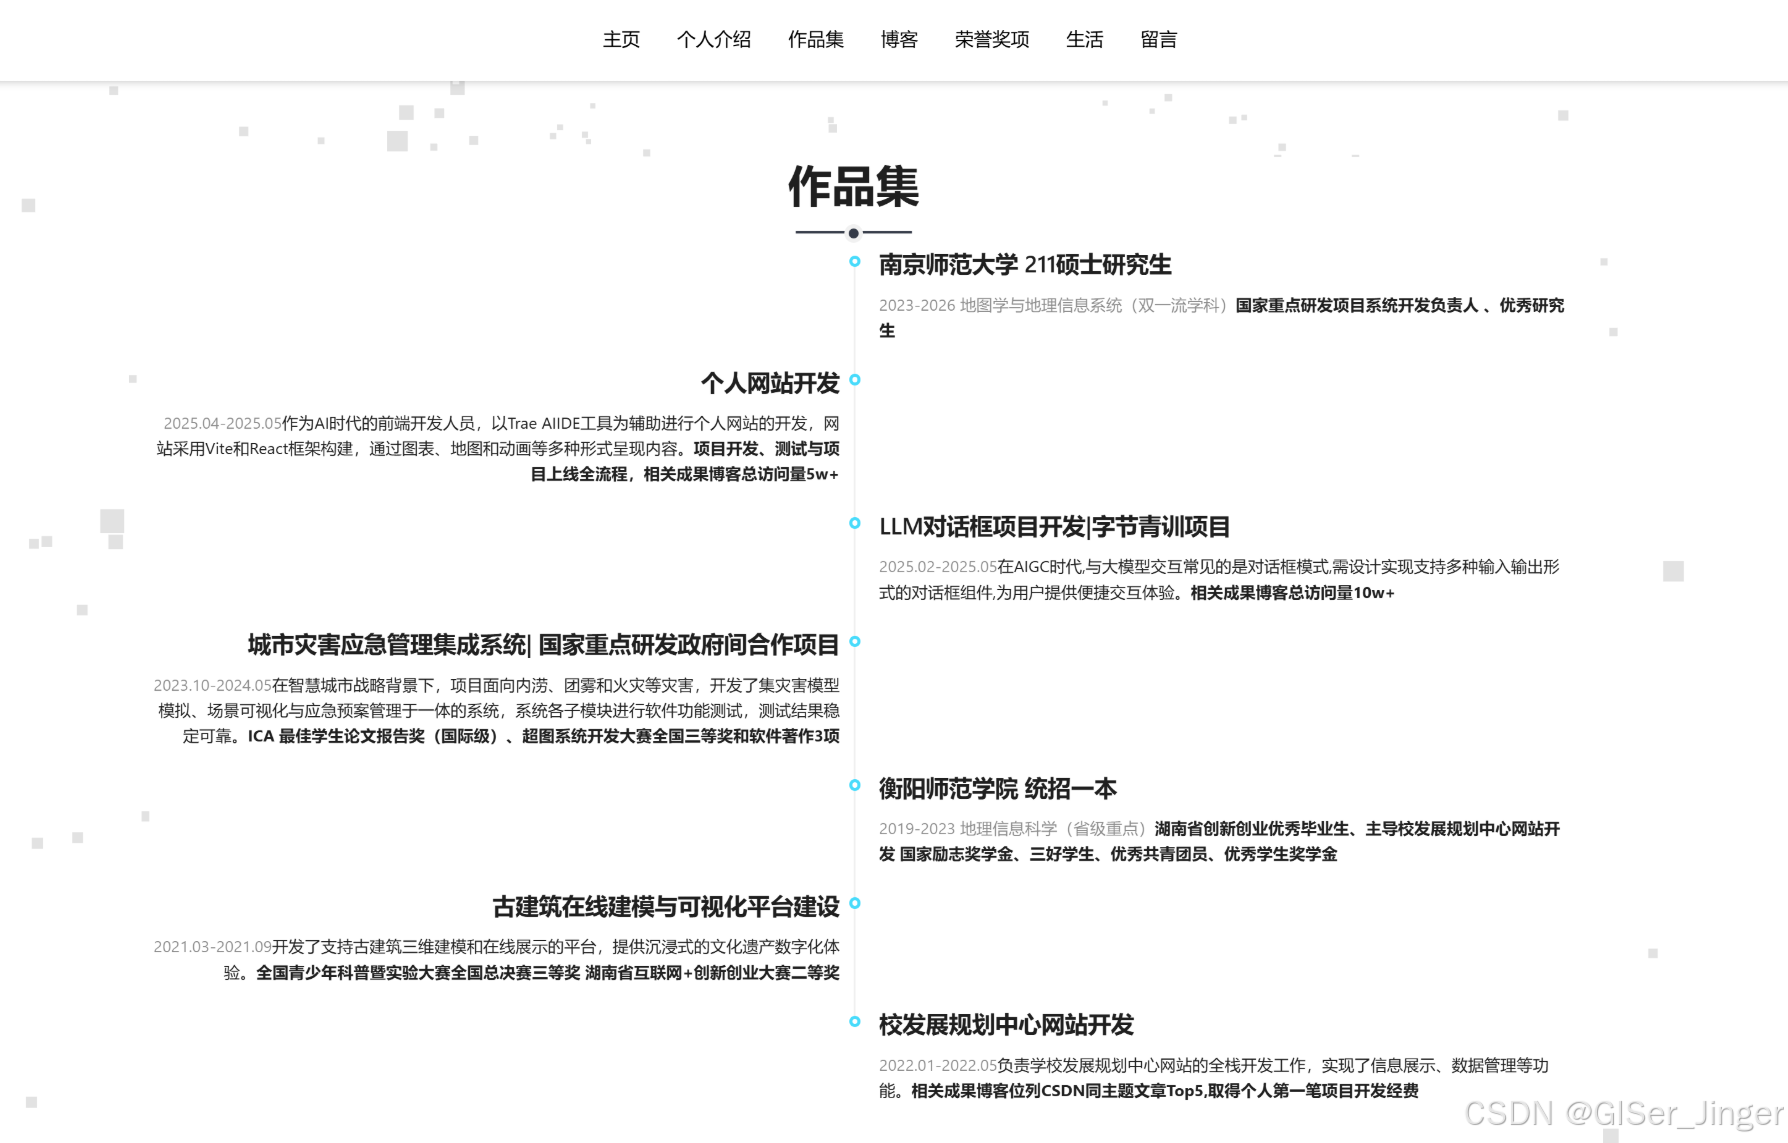The width and height of the screenshot is (1788, 1143).
Task: Click bold text 国家重点研发项目系统开发负责人
Action: click(x=1356, y=305)
